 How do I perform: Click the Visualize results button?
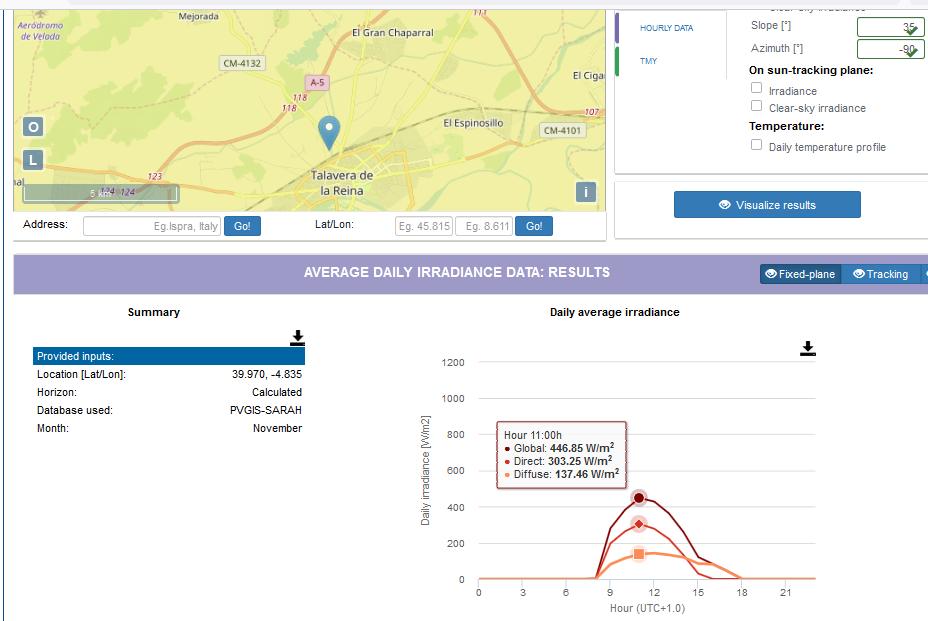[767, 205]
